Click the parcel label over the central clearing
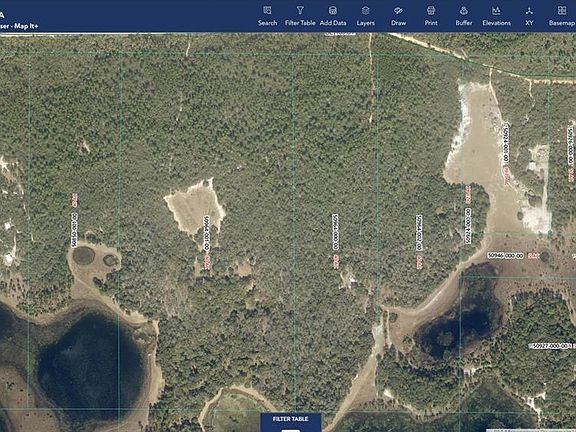The width and height of the screenshot is (576, 432). click(x=206, y=233)
